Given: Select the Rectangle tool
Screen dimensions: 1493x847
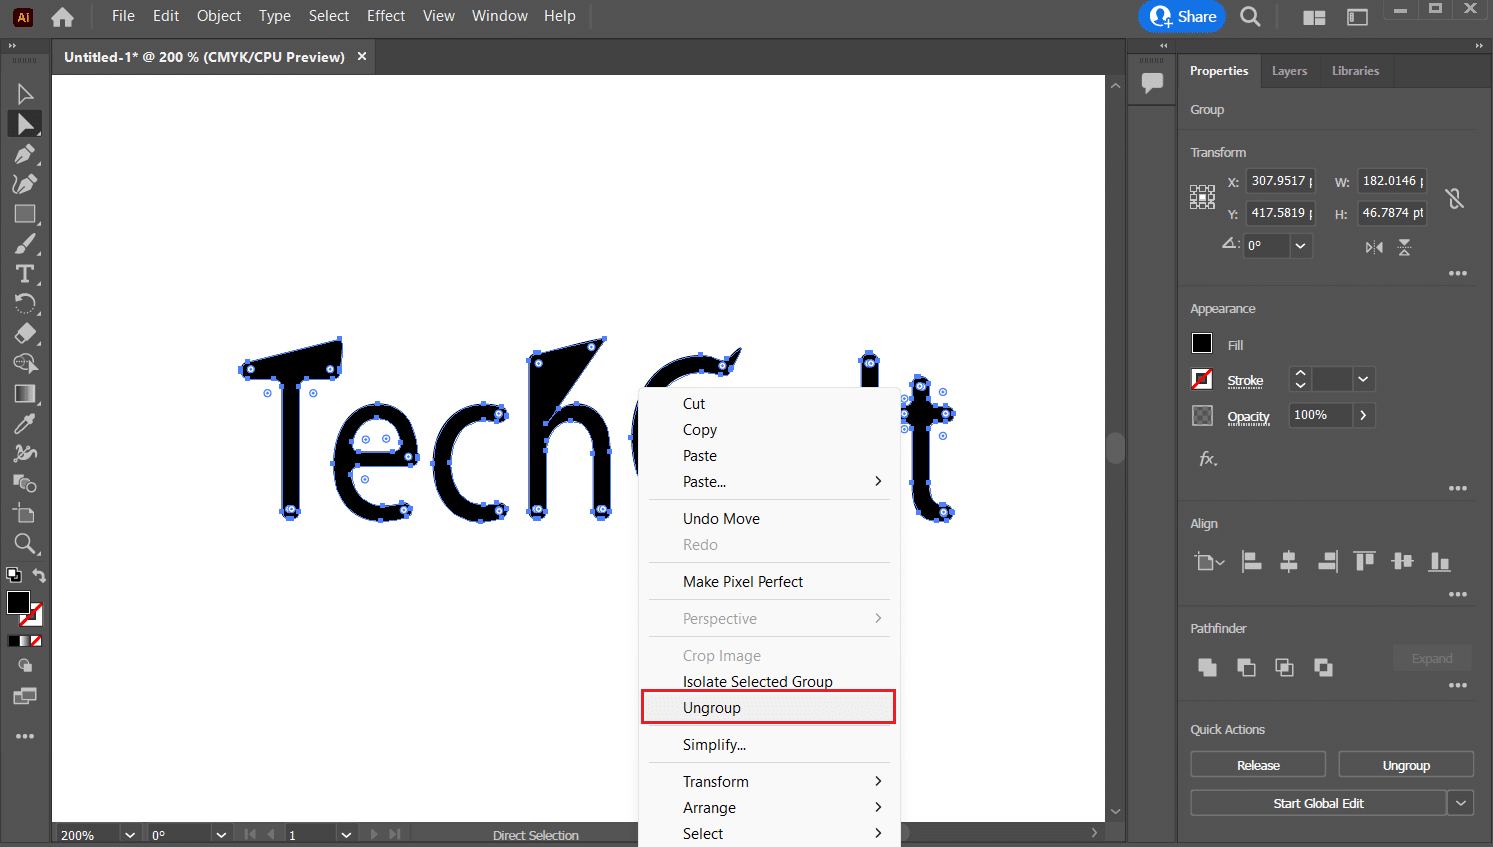Looking at the screenshot, I should coord(27,213).
